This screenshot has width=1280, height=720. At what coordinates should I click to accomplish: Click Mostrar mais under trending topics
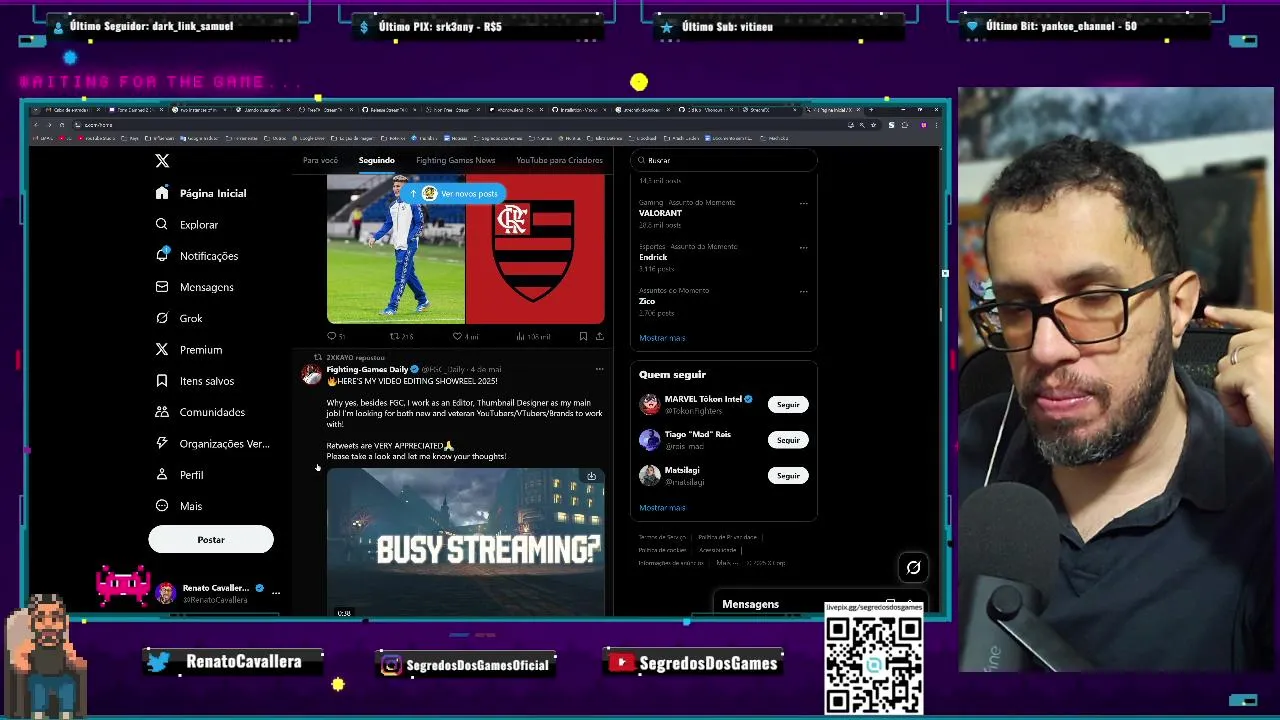pyautogui.click(x=662, y=338)
